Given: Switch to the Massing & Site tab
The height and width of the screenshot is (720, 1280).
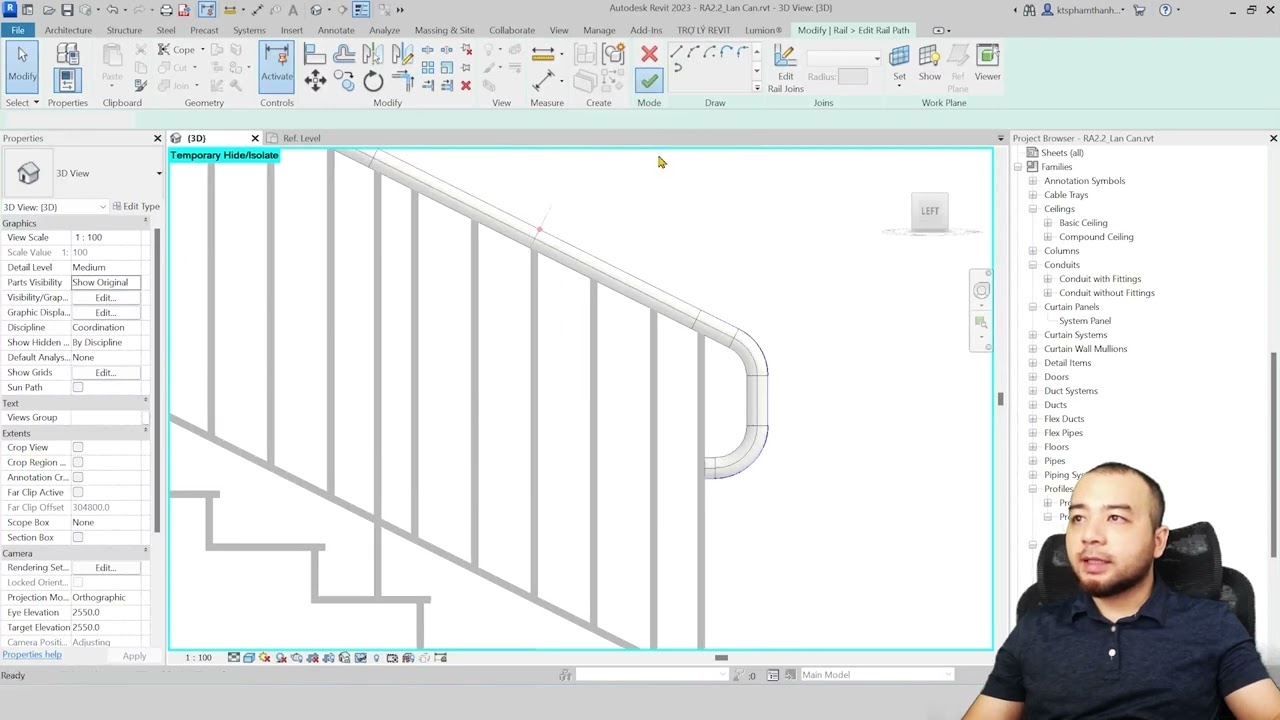Looking at the screenshot, I should click(x=444, y=30).
